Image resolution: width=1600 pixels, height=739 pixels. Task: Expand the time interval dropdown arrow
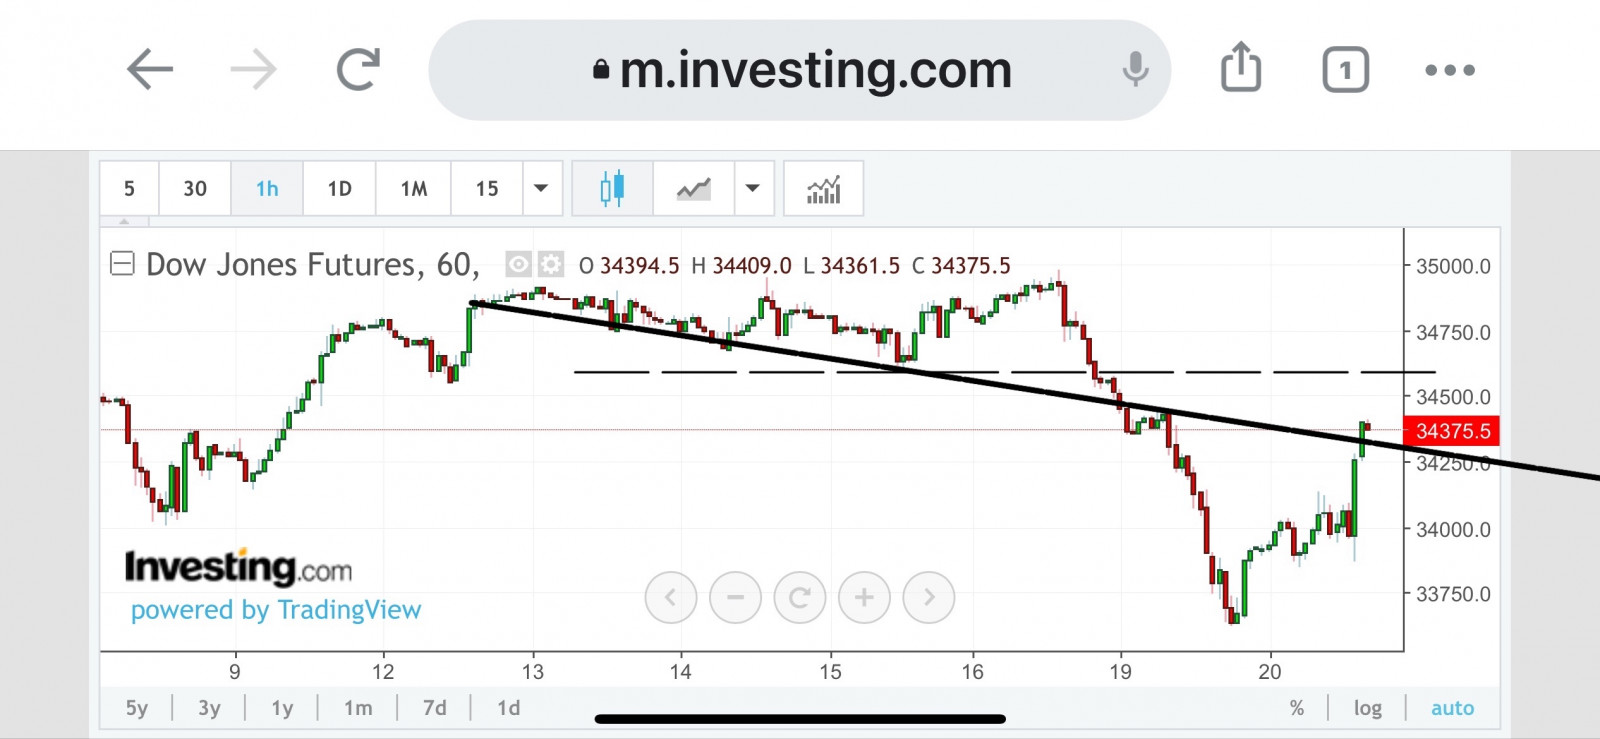541,188
